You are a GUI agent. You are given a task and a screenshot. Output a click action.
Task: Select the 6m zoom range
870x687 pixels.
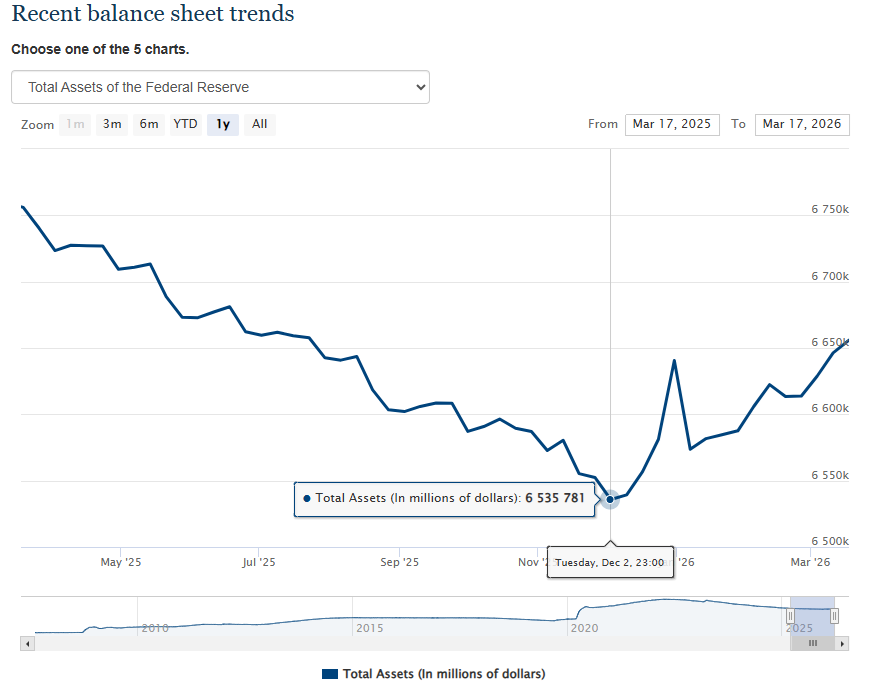[x=149, y=124]
